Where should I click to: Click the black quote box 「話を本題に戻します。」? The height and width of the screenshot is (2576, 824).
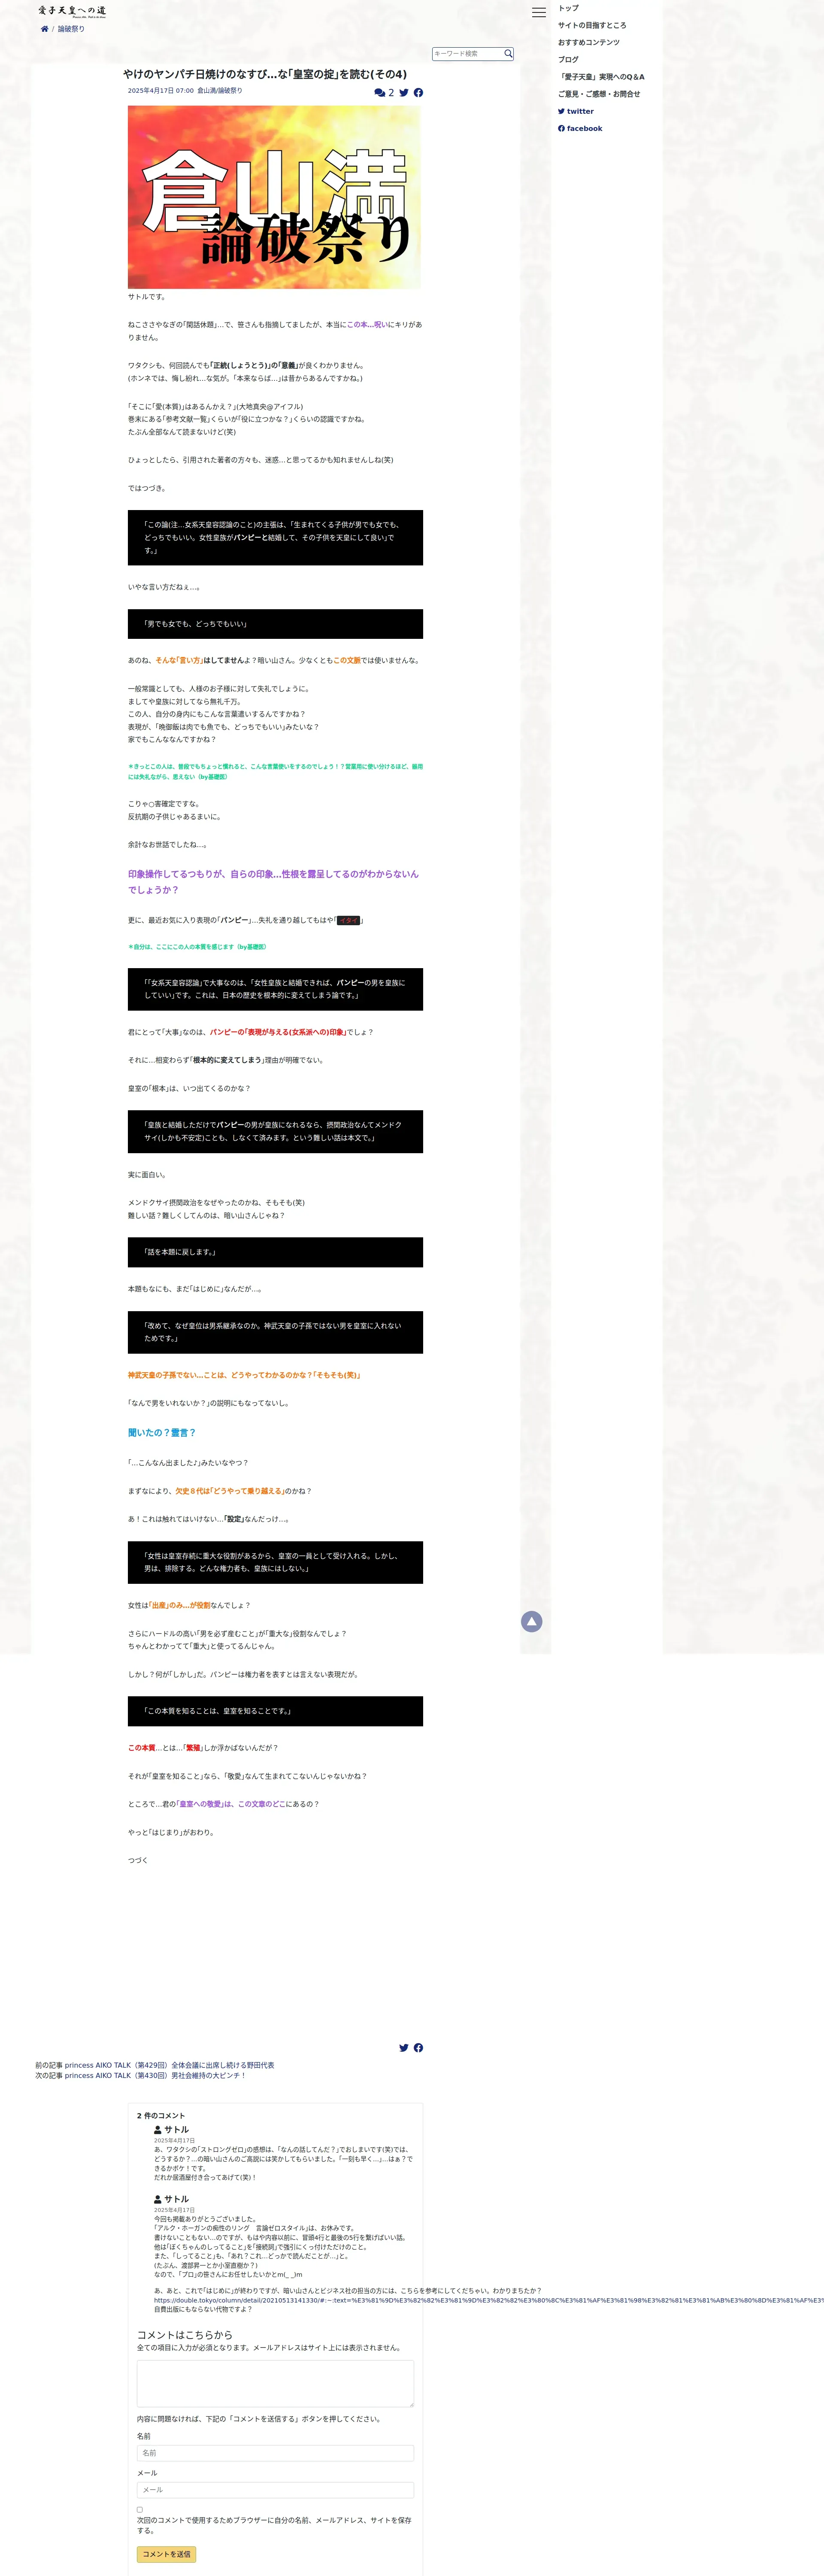[x=275, y=1252]
